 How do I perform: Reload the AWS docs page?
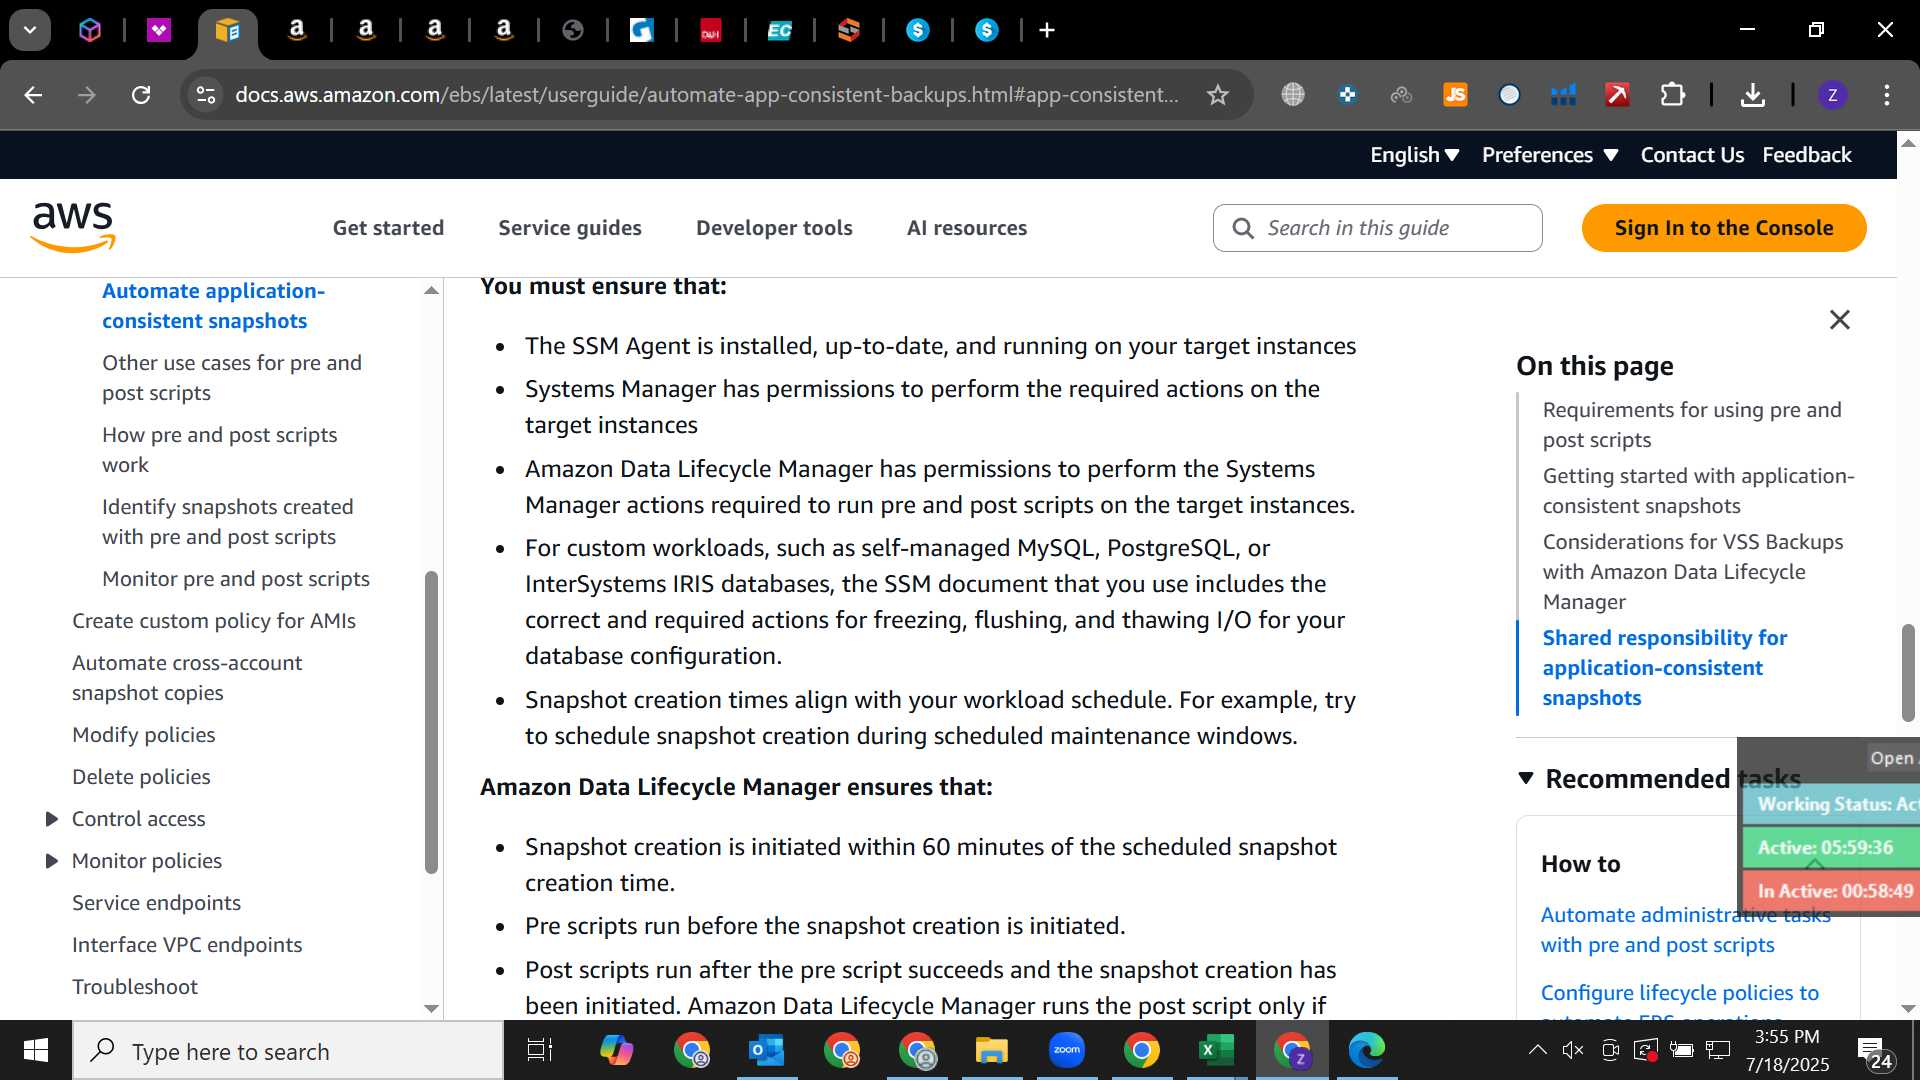click(x=141, y=95)
